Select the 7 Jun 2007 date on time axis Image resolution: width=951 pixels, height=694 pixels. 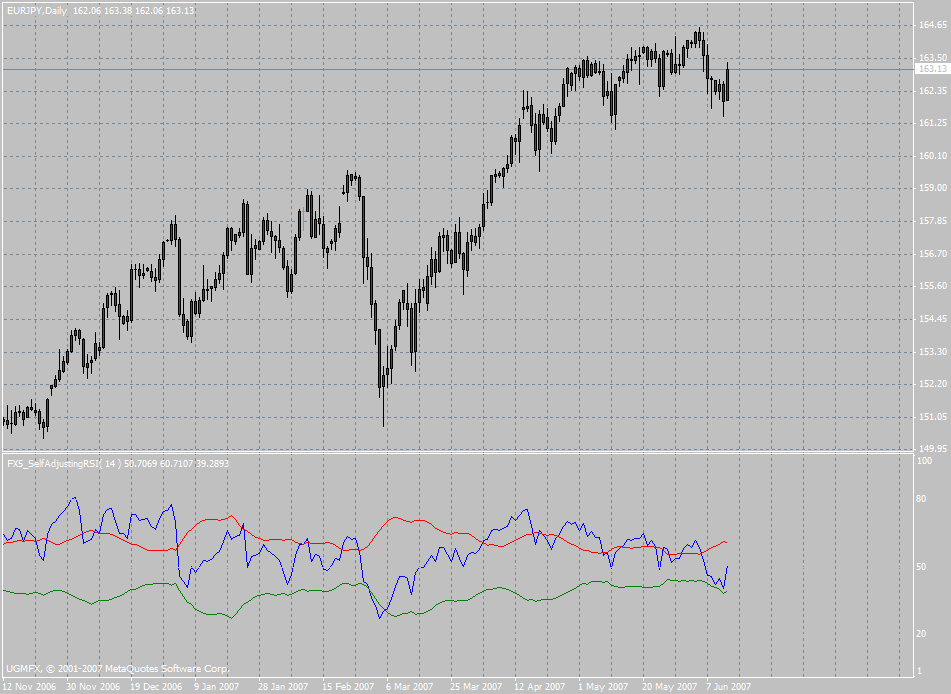[727, 687]
